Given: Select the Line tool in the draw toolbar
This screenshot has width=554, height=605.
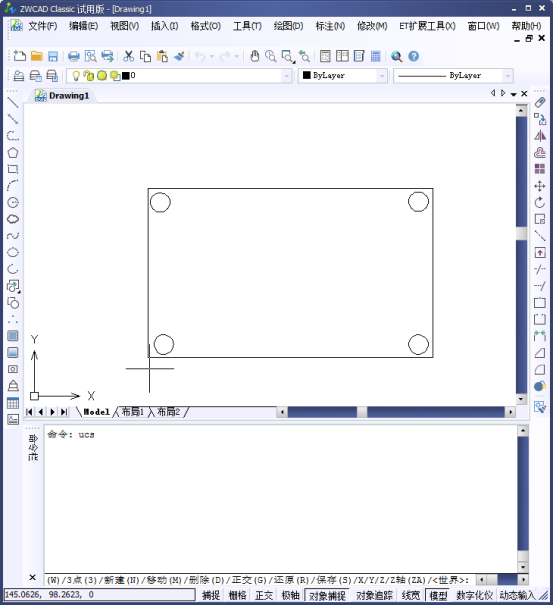Looking at the screenshot, I should coord(13,103).
